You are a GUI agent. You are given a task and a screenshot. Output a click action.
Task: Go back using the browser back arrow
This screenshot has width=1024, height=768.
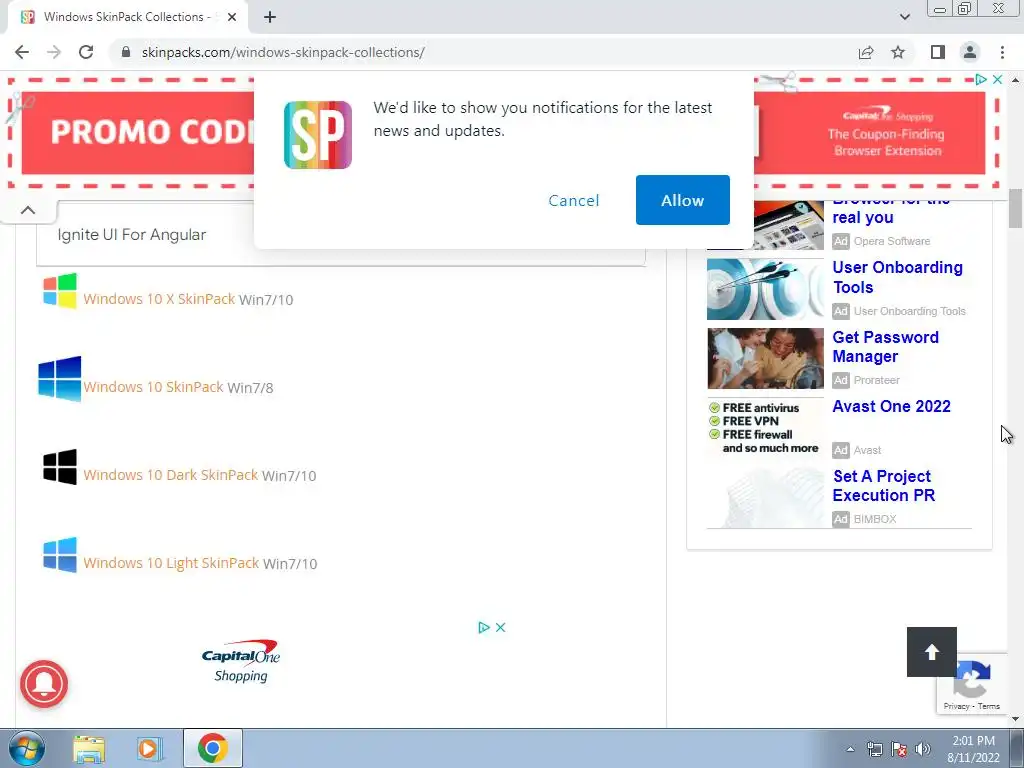click(22, 52)
